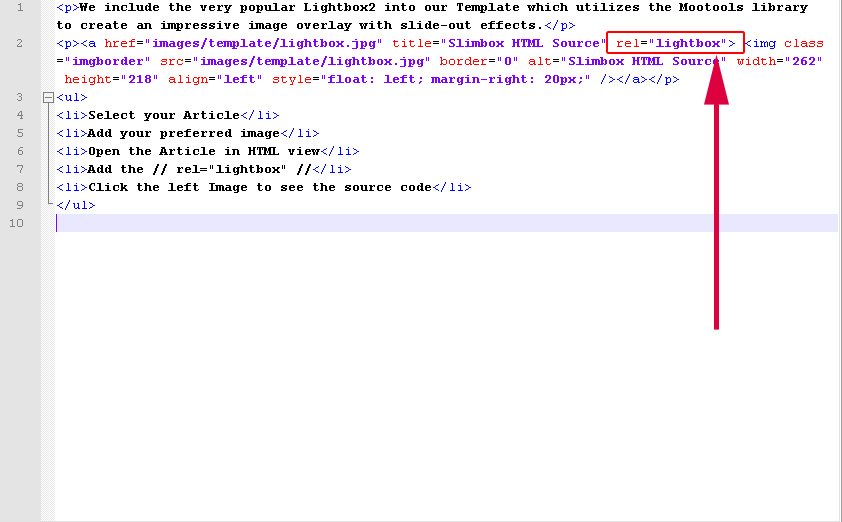
Task: Click the width value "262"
Action: coord(804,61)
